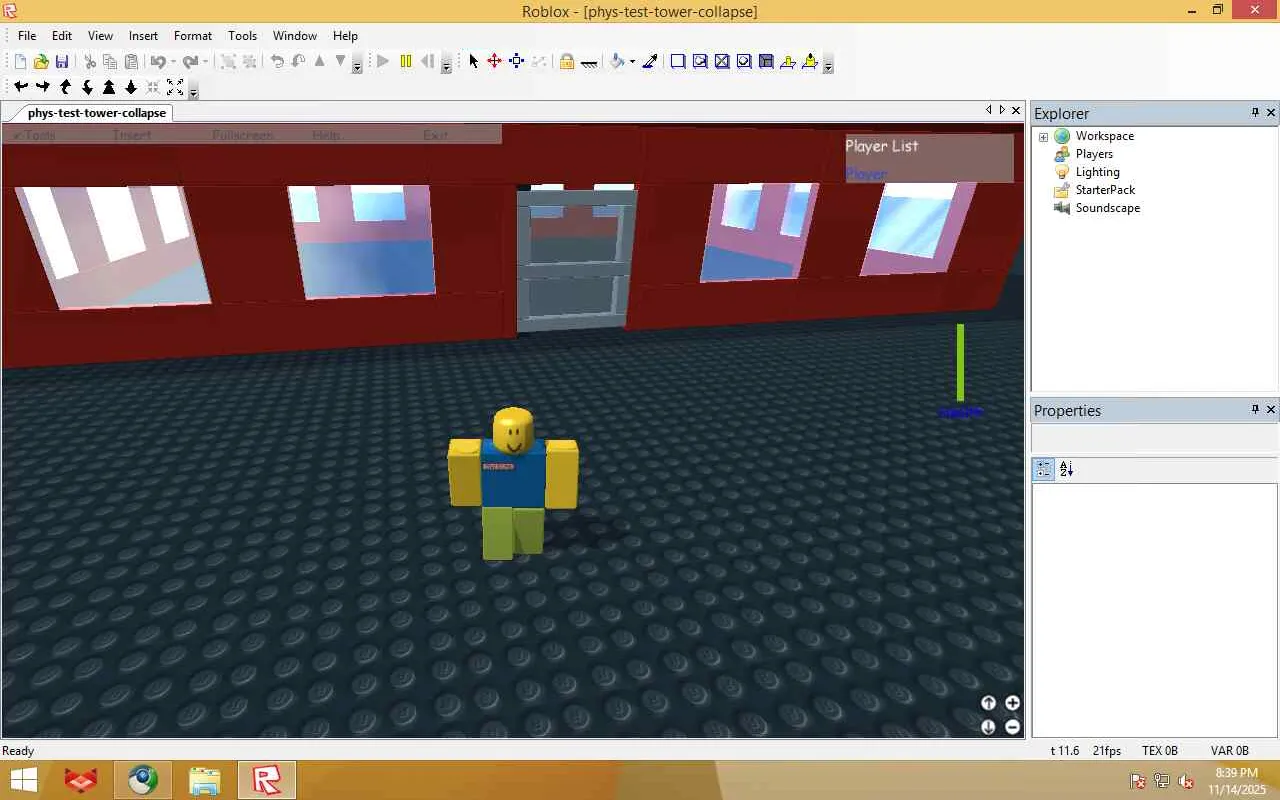Viewport: 1280px width, 800px height.
Task: Pin the Properties panel with the pushpin
Action: pos(1255,409)
